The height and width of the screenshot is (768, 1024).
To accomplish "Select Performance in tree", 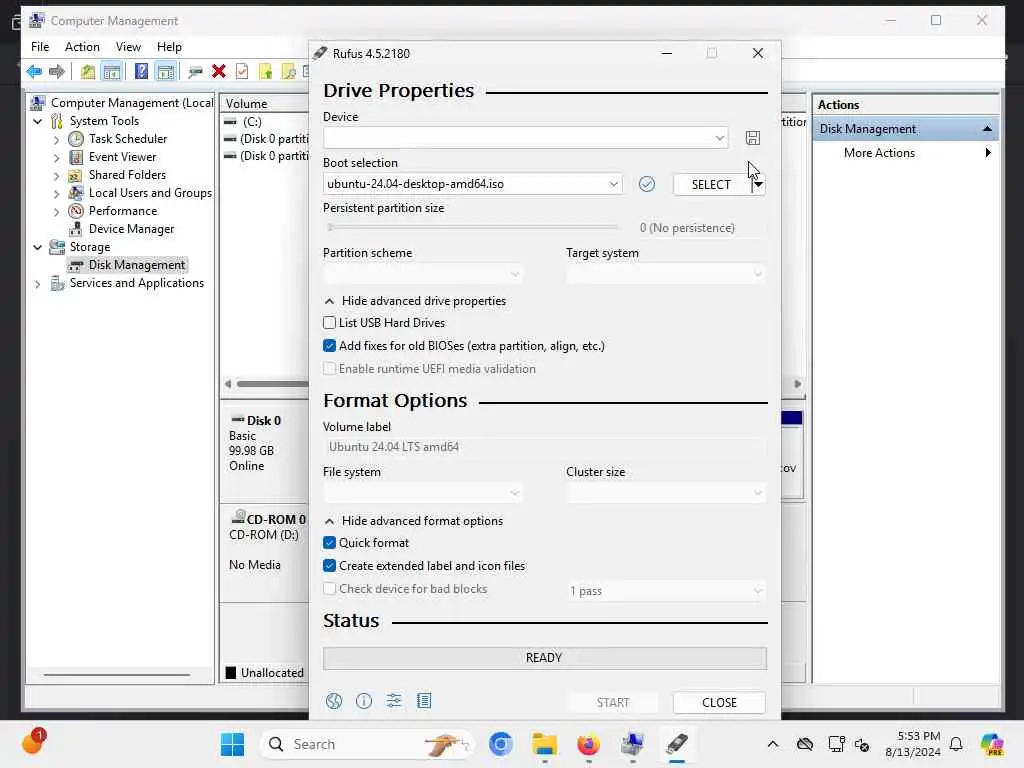I will [123, 211].
